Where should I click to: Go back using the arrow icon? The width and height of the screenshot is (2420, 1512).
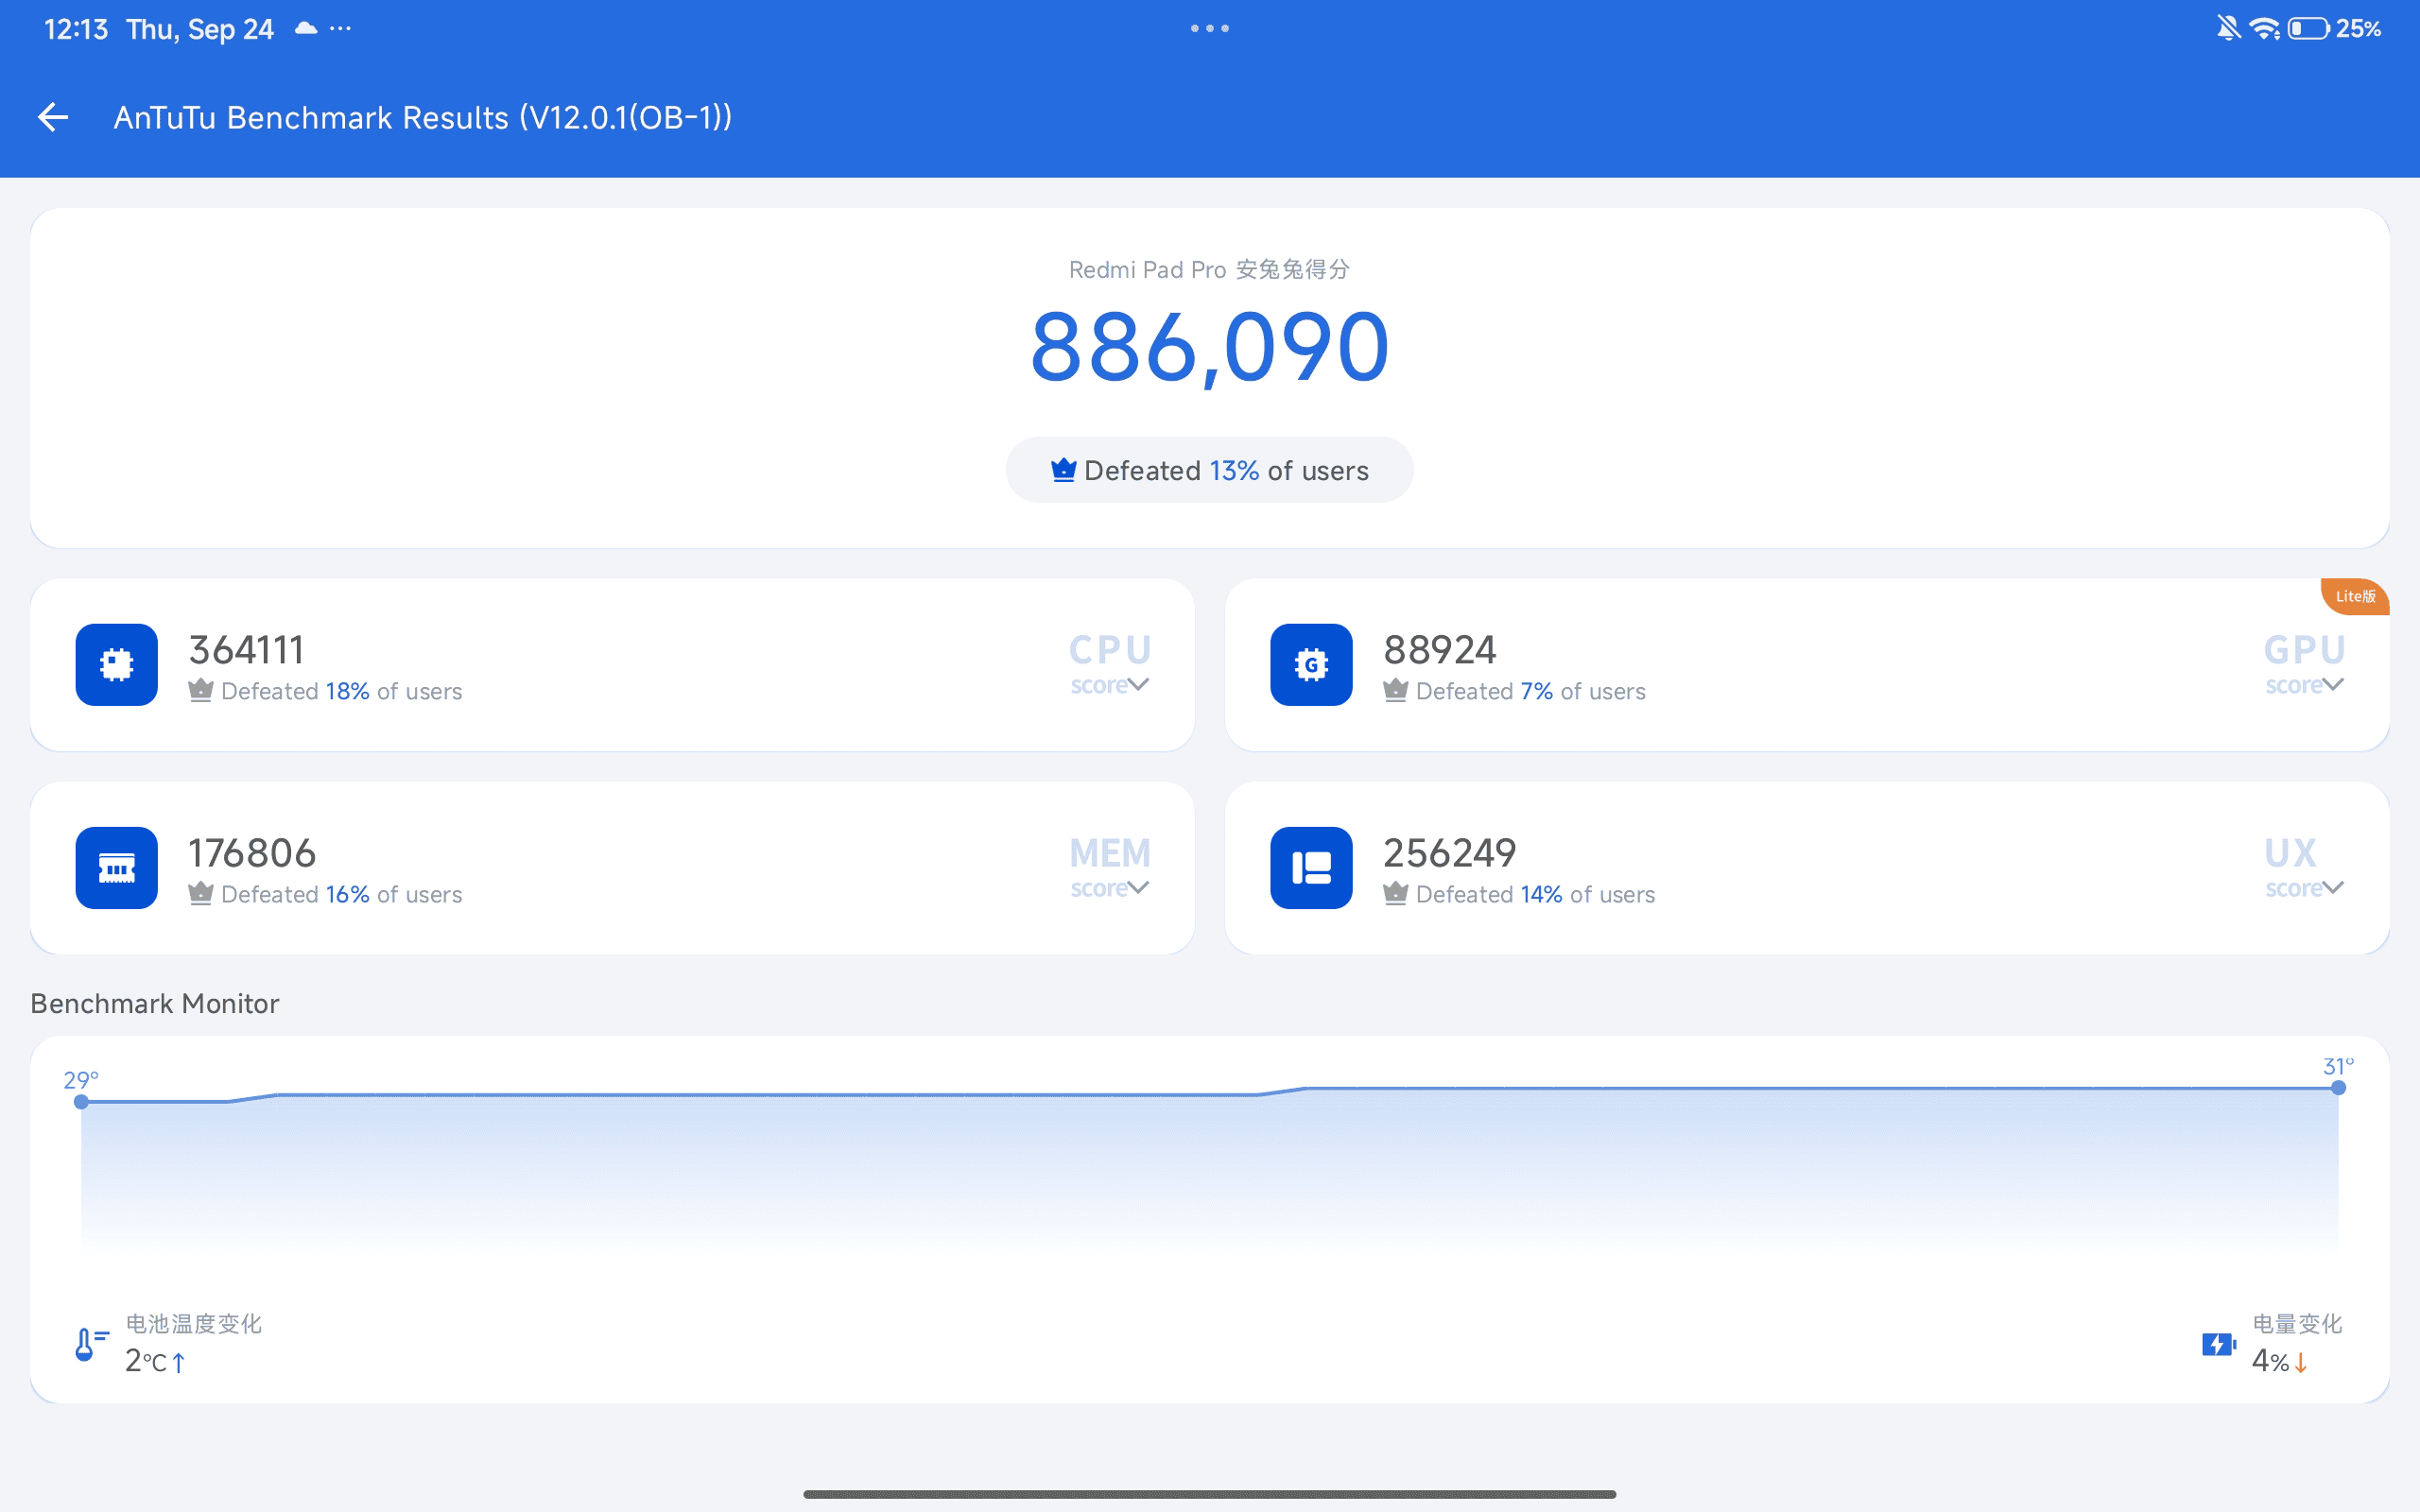click(53, 118)
